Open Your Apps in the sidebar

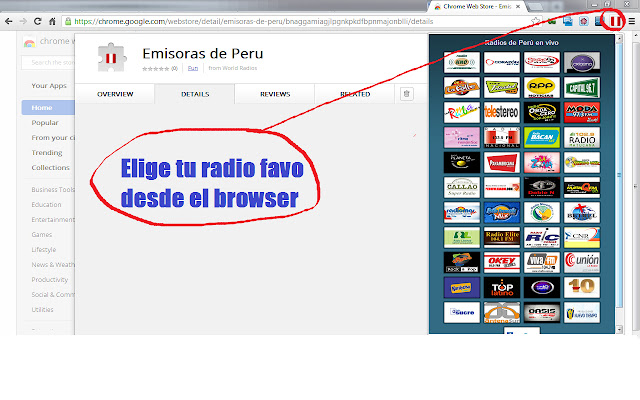tap(49, 86)
